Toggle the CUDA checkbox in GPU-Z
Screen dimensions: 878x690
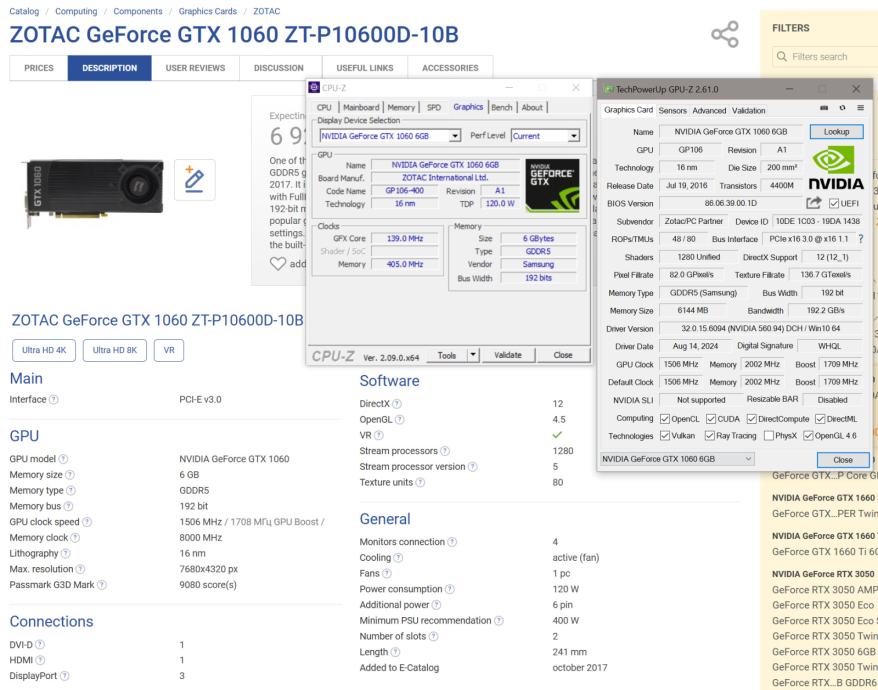tap(711, 418)
